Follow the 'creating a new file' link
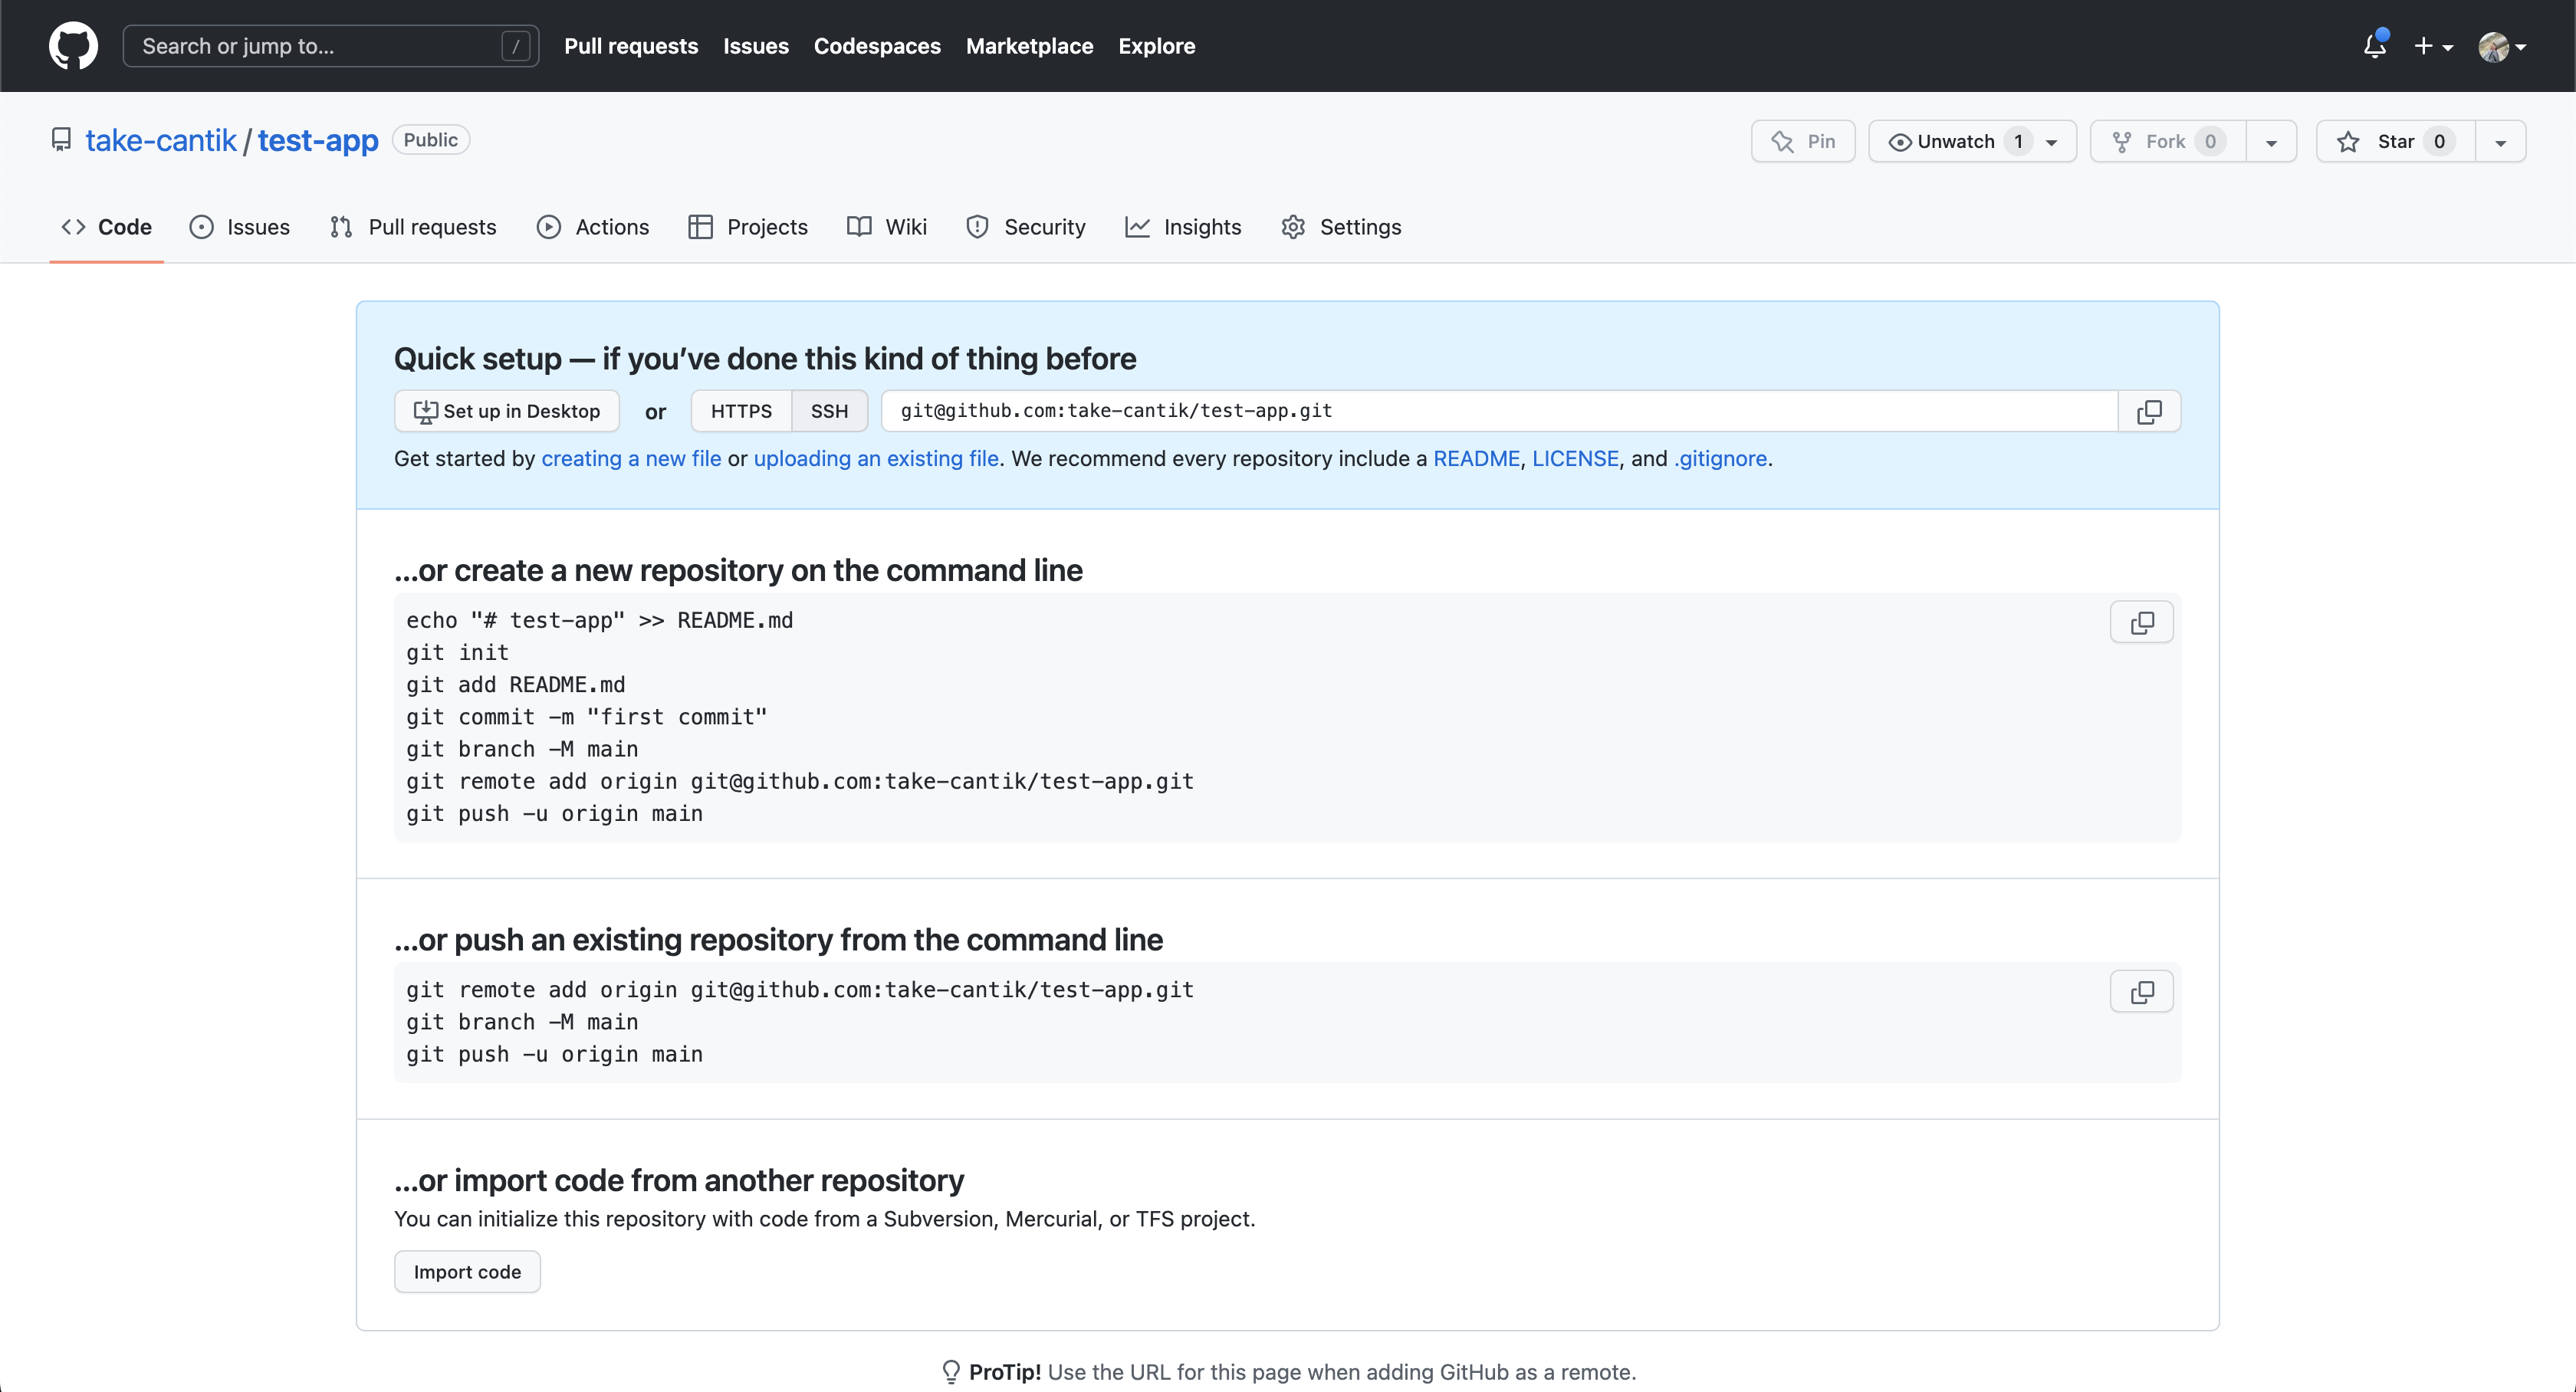 pyautogui.click(x=631, y=458)
